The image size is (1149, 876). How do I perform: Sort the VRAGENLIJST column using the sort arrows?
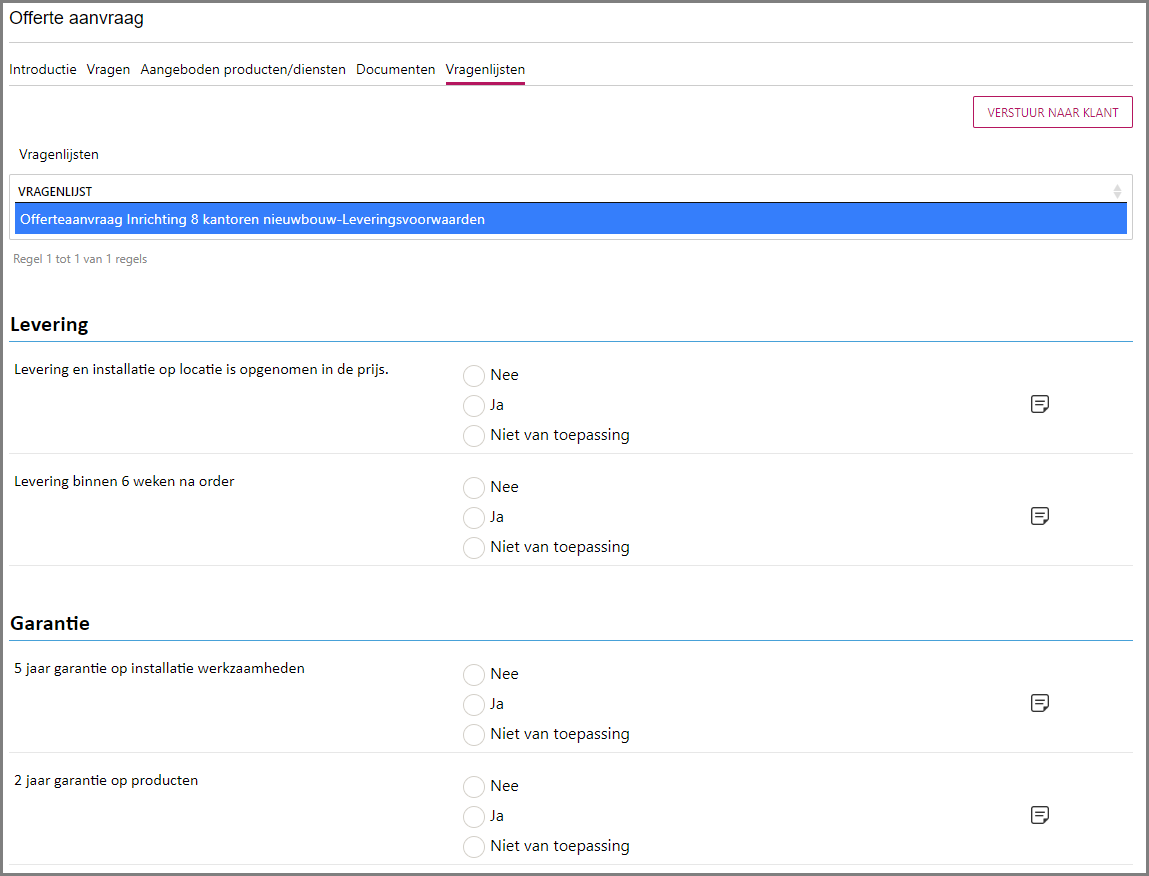pos(1117,191)
